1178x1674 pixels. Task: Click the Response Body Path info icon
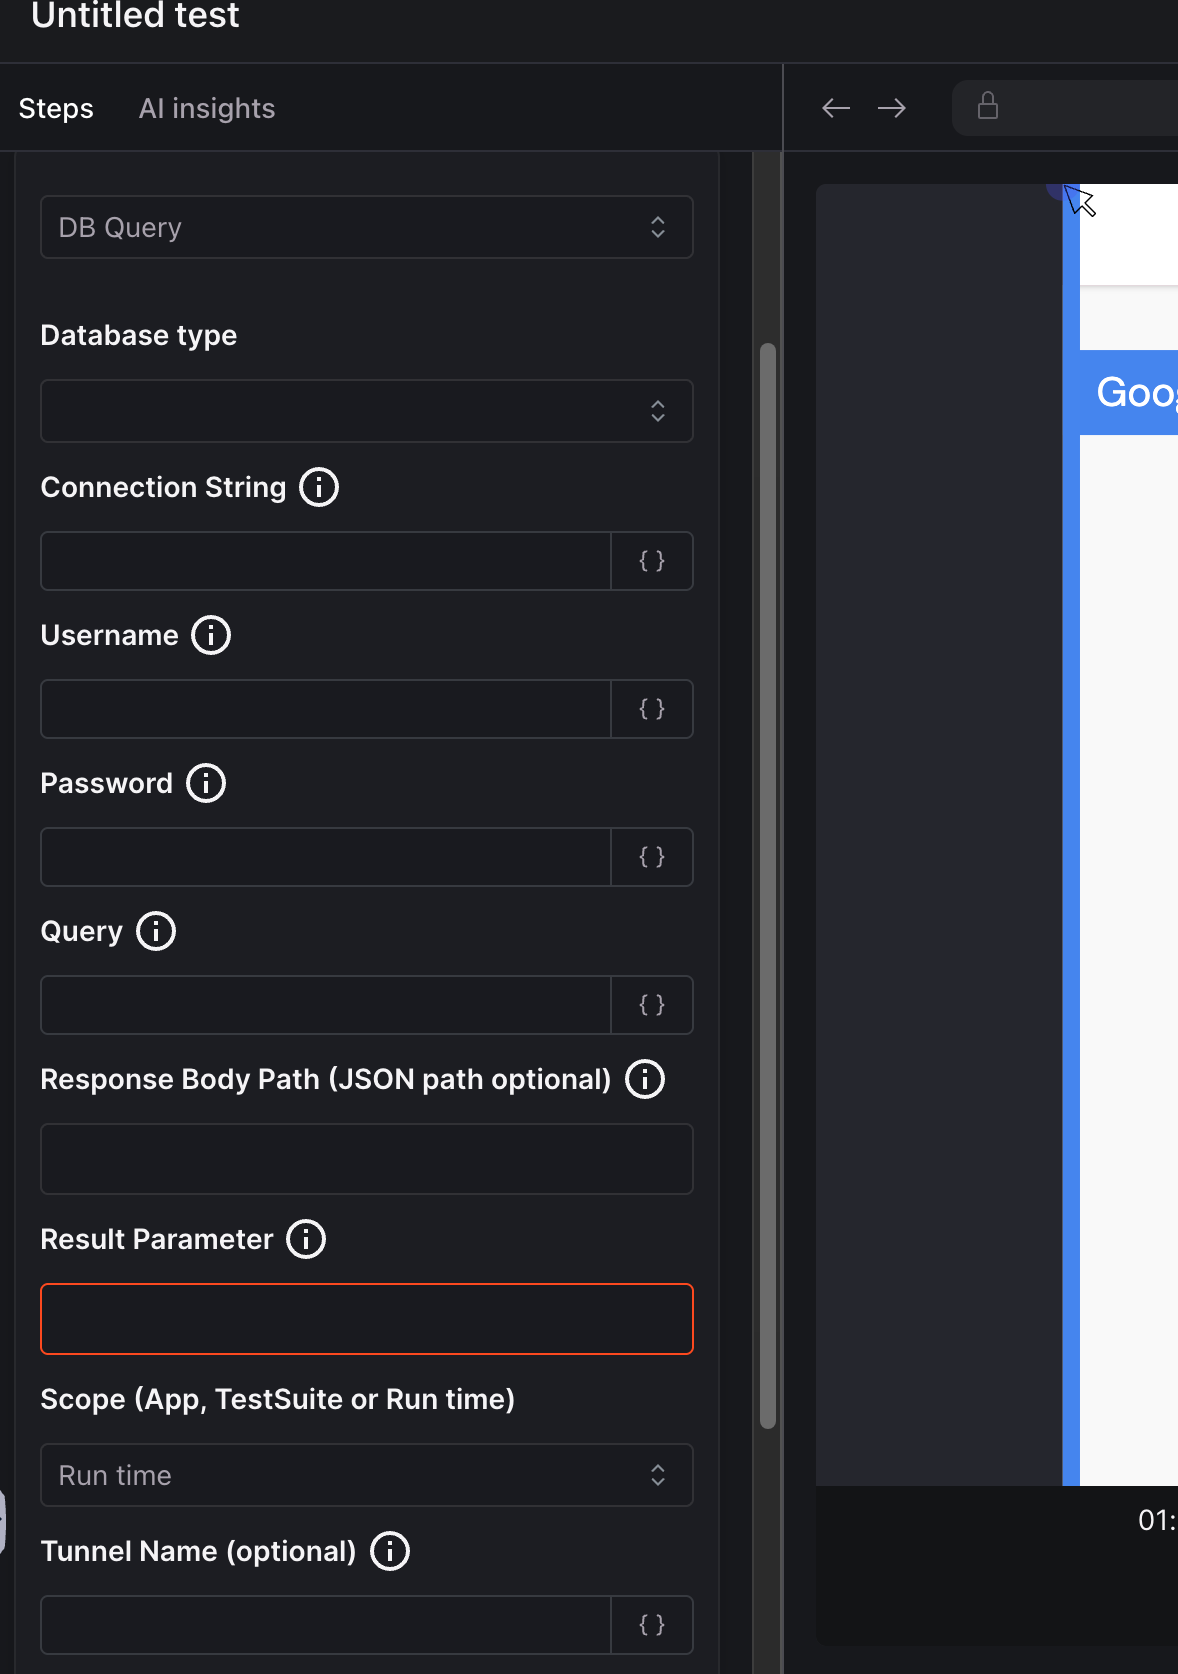click(x=645, y=1079)
